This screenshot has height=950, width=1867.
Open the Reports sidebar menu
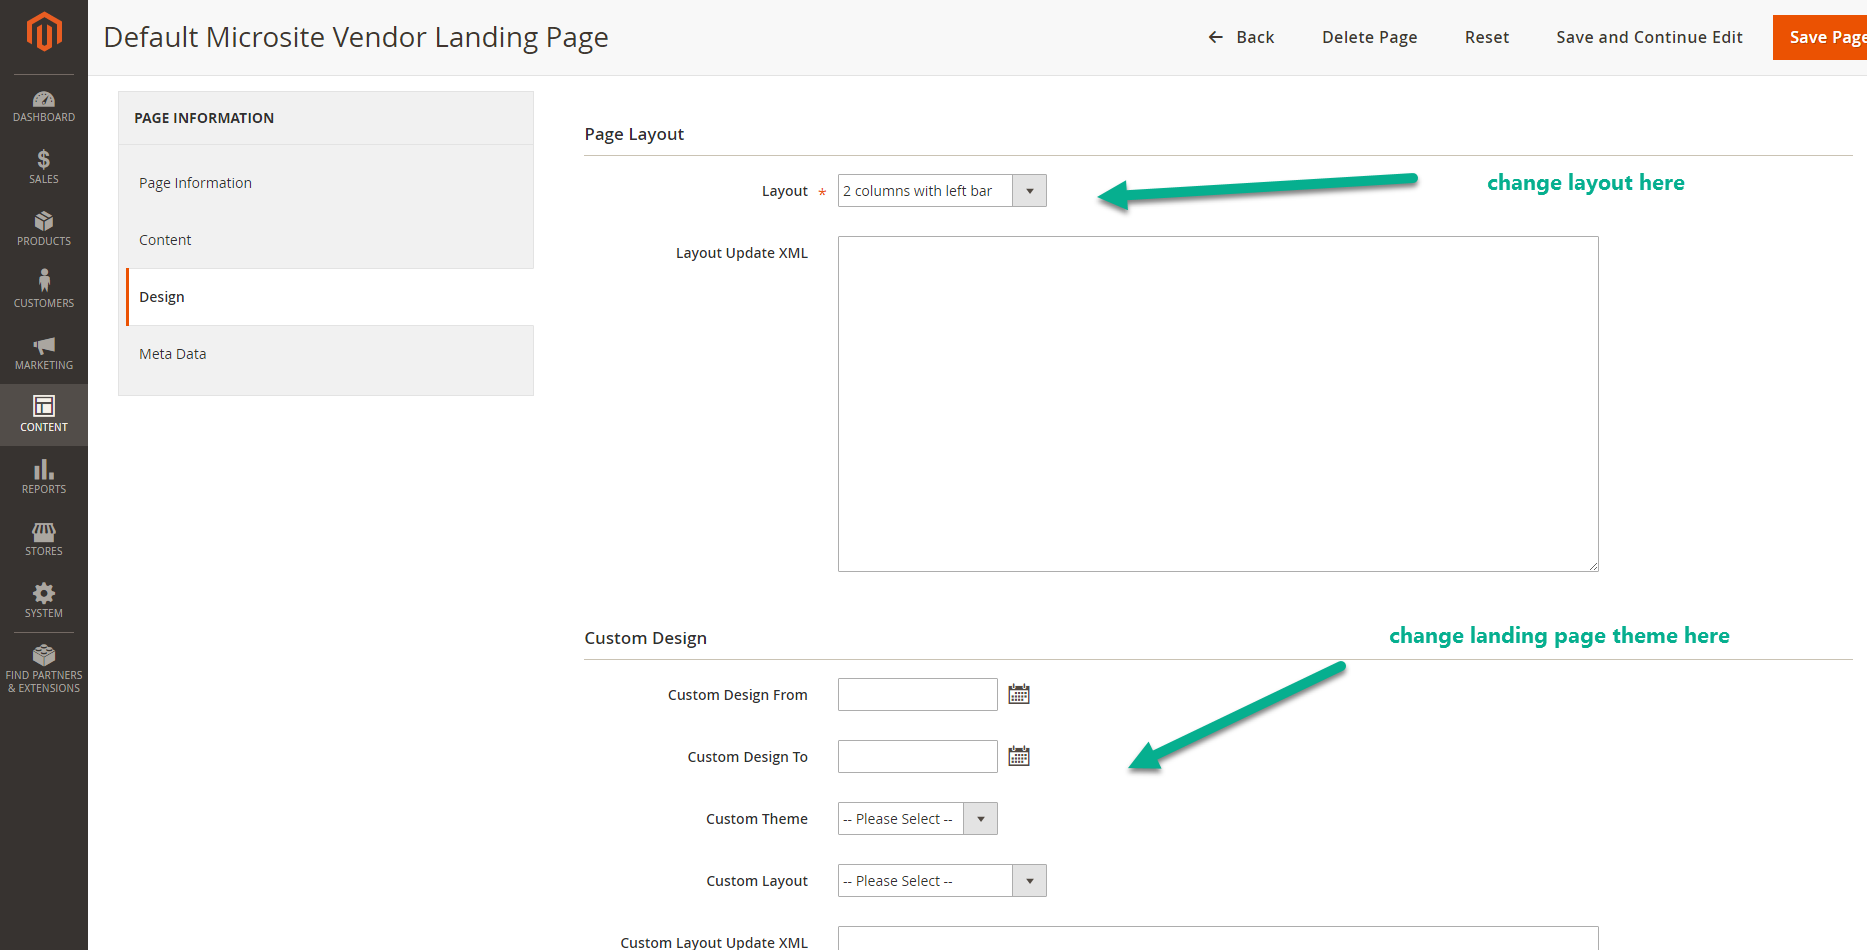pos(44,477)
